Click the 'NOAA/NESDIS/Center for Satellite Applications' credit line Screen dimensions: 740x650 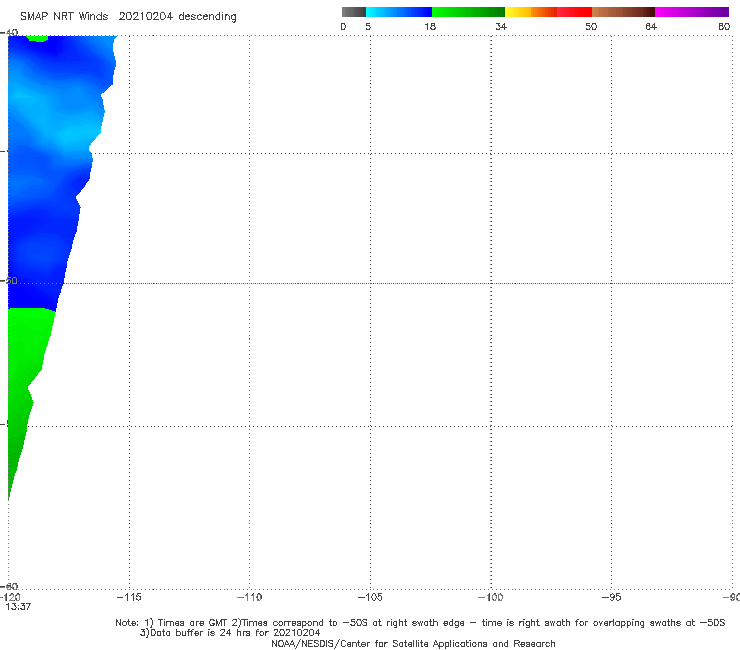coord(413,644)
